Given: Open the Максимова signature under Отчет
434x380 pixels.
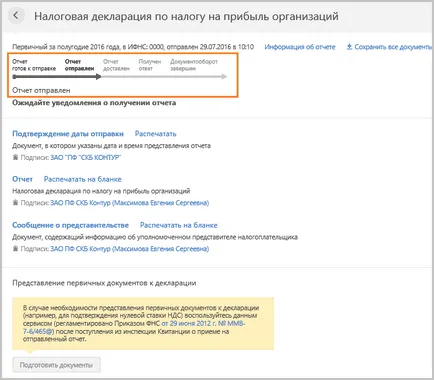Looking at the screenshot, I should (130, 203).
